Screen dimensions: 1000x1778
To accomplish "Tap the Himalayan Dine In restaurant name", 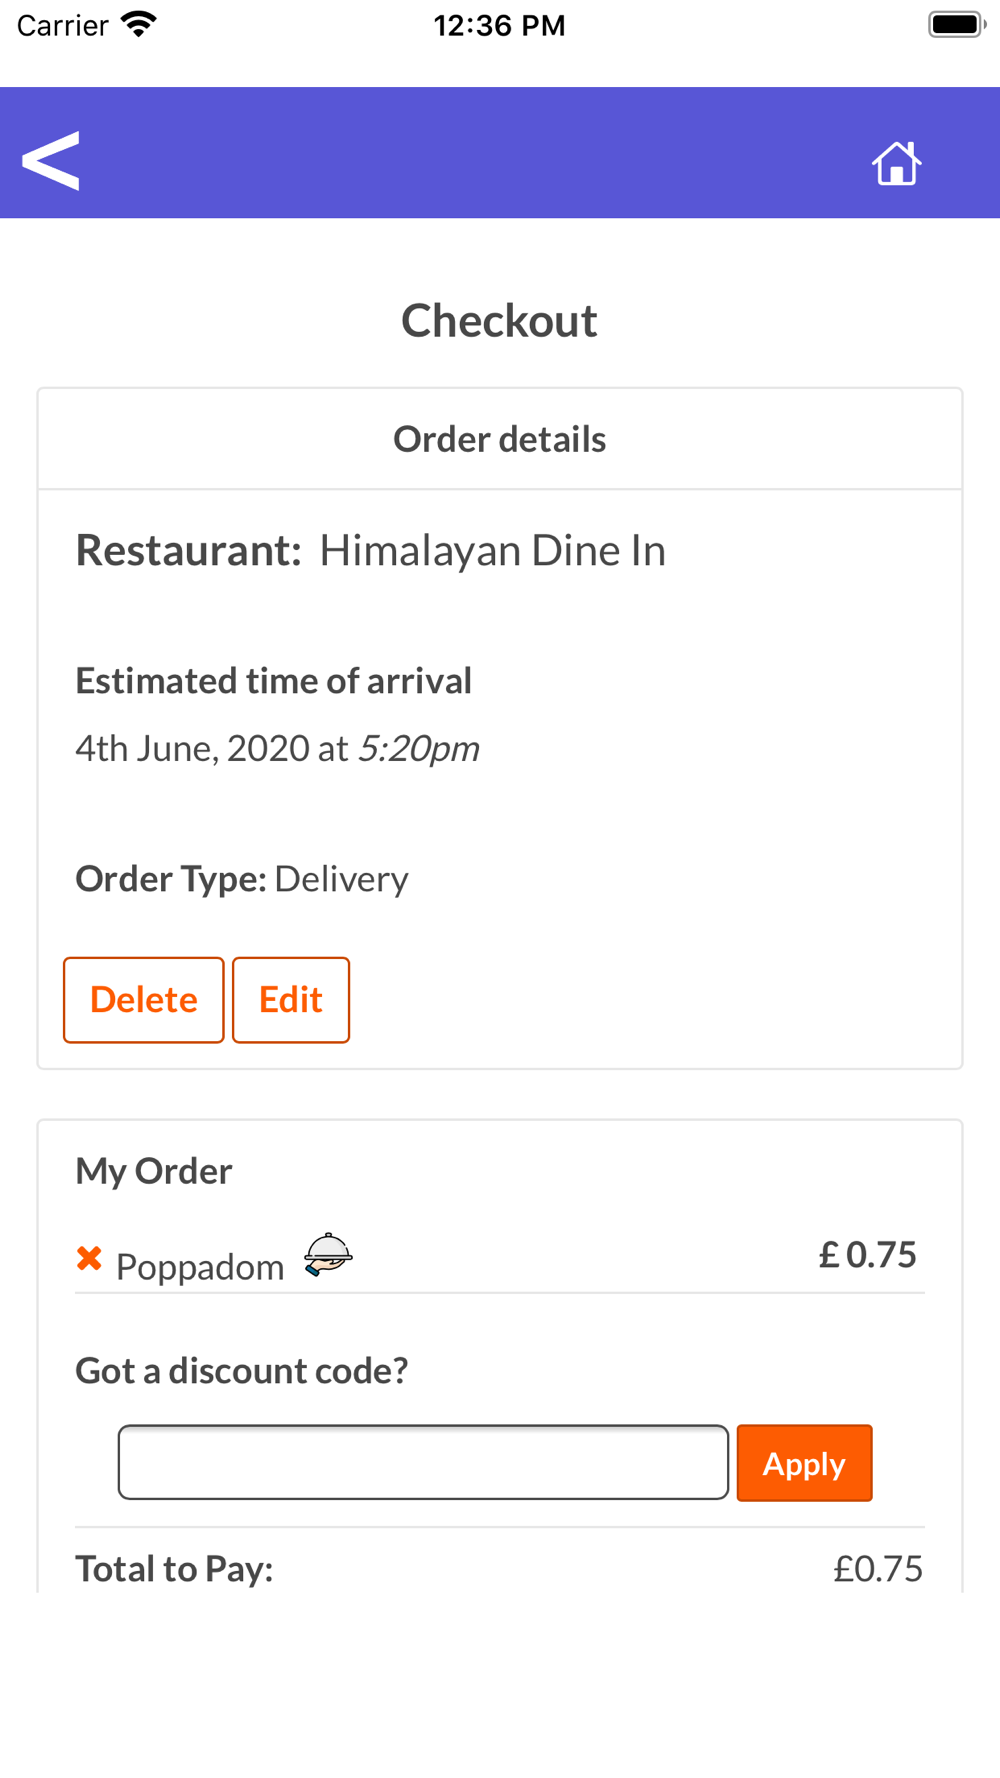I will coord(493,551).
